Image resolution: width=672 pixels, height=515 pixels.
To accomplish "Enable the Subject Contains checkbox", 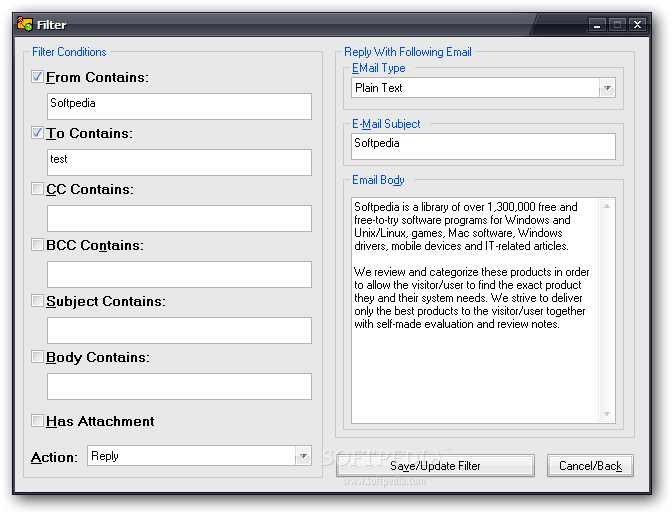I will [x=37, y=301].
